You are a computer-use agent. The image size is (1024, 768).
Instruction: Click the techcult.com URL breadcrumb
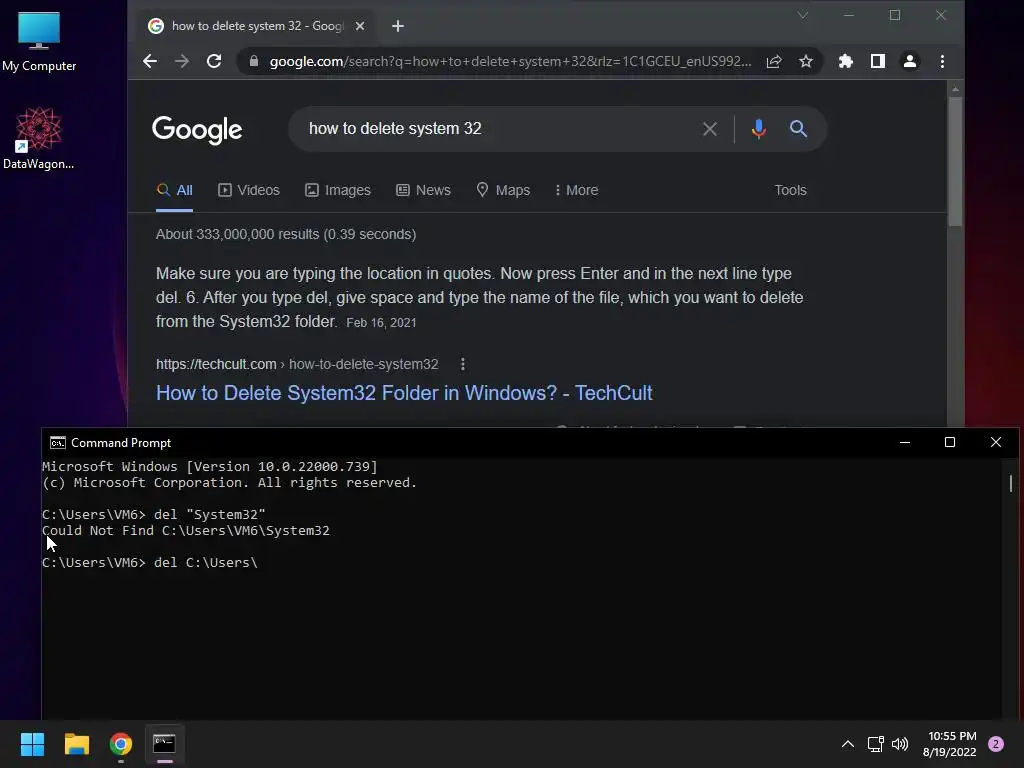(297, 364)
